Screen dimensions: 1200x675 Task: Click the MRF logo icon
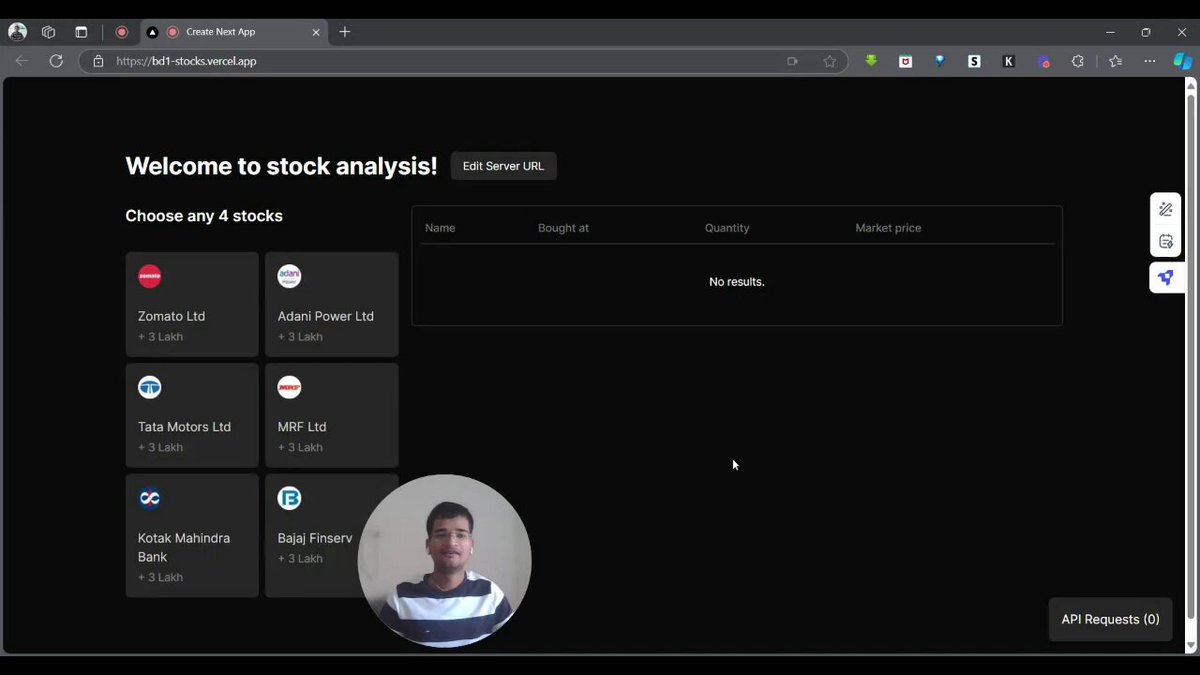pos(289,387)
